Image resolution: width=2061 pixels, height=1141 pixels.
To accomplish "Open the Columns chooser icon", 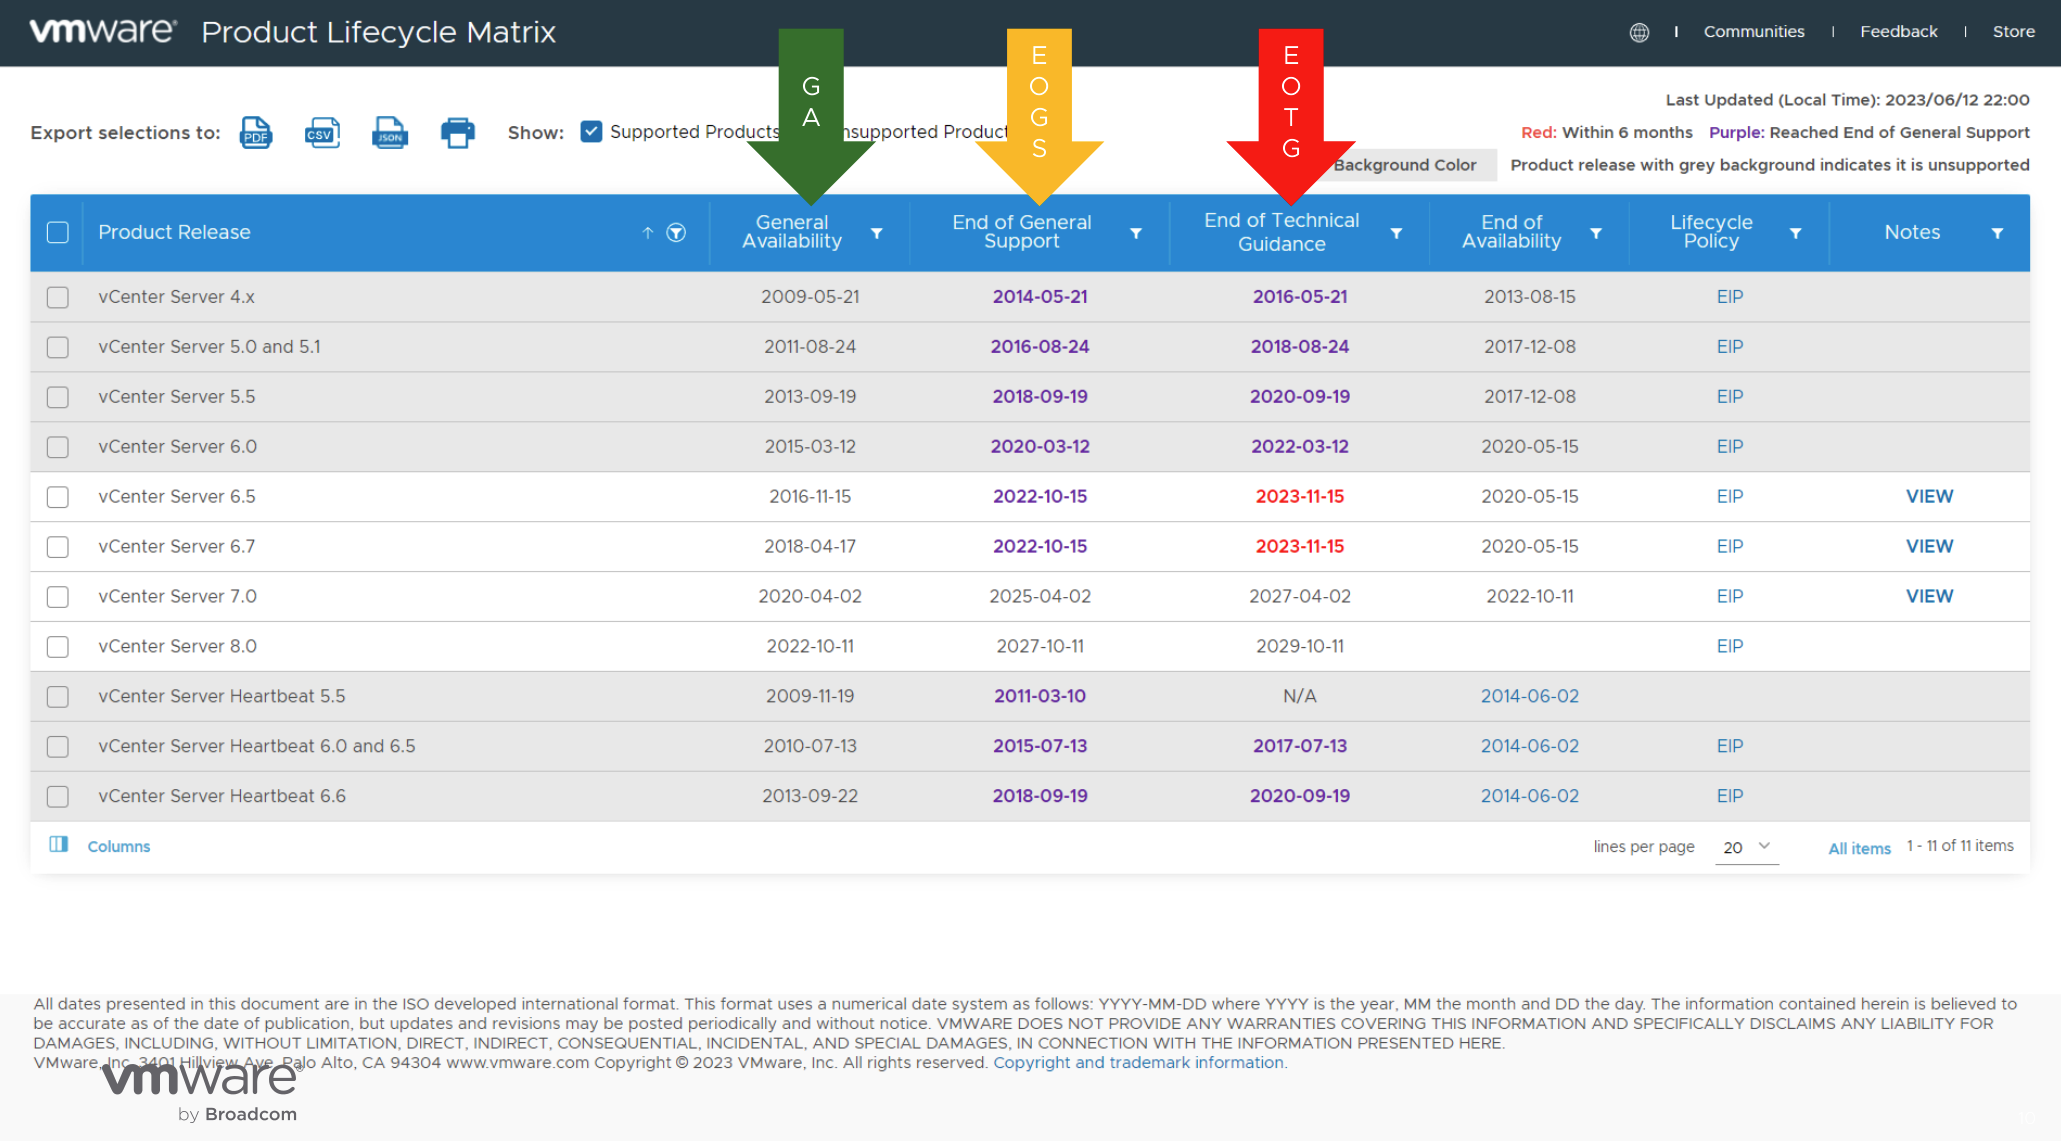I will 59,845.
